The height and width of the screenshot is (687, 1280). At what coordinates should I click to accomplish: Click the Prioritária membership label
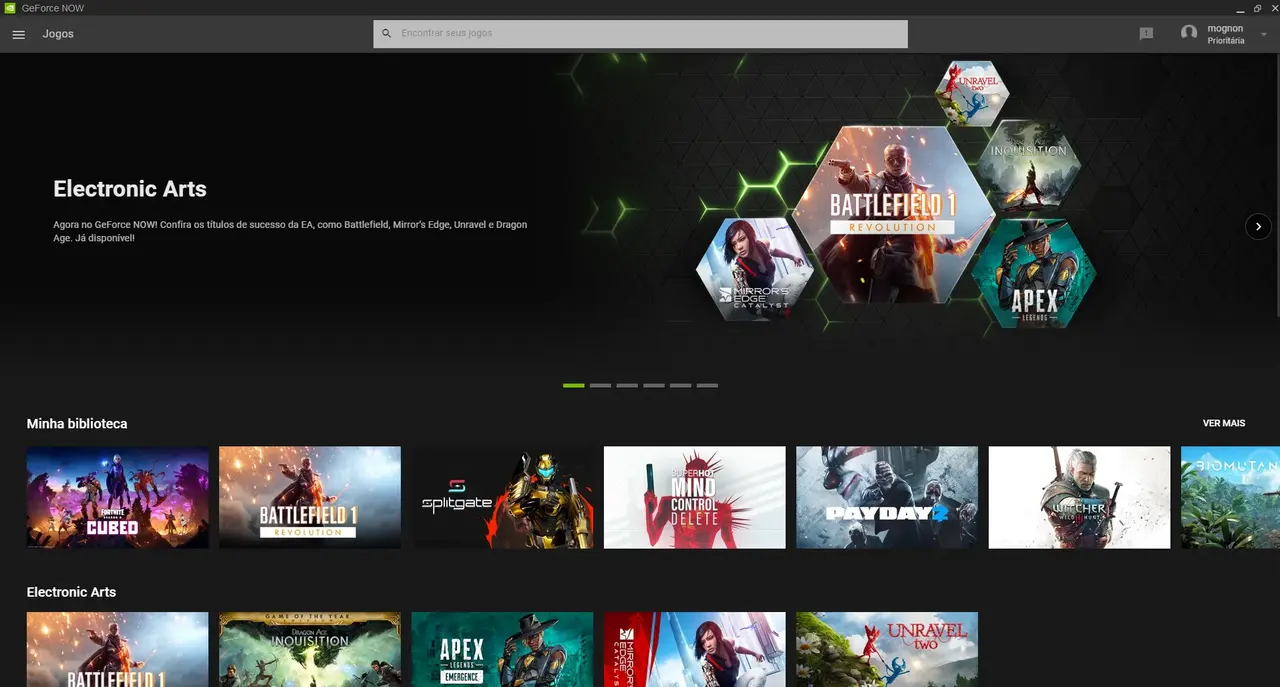coord(1226,41)
